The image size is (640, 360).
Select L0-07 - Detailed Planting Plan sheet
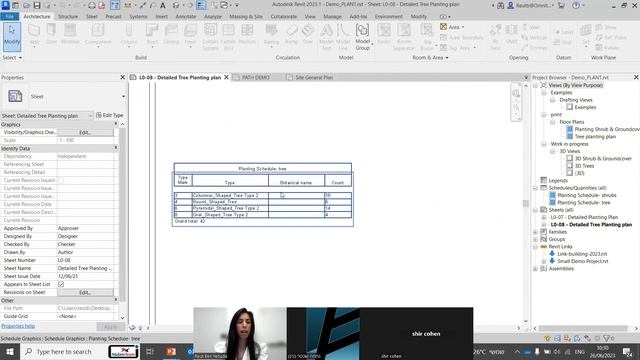coord(584,217)
